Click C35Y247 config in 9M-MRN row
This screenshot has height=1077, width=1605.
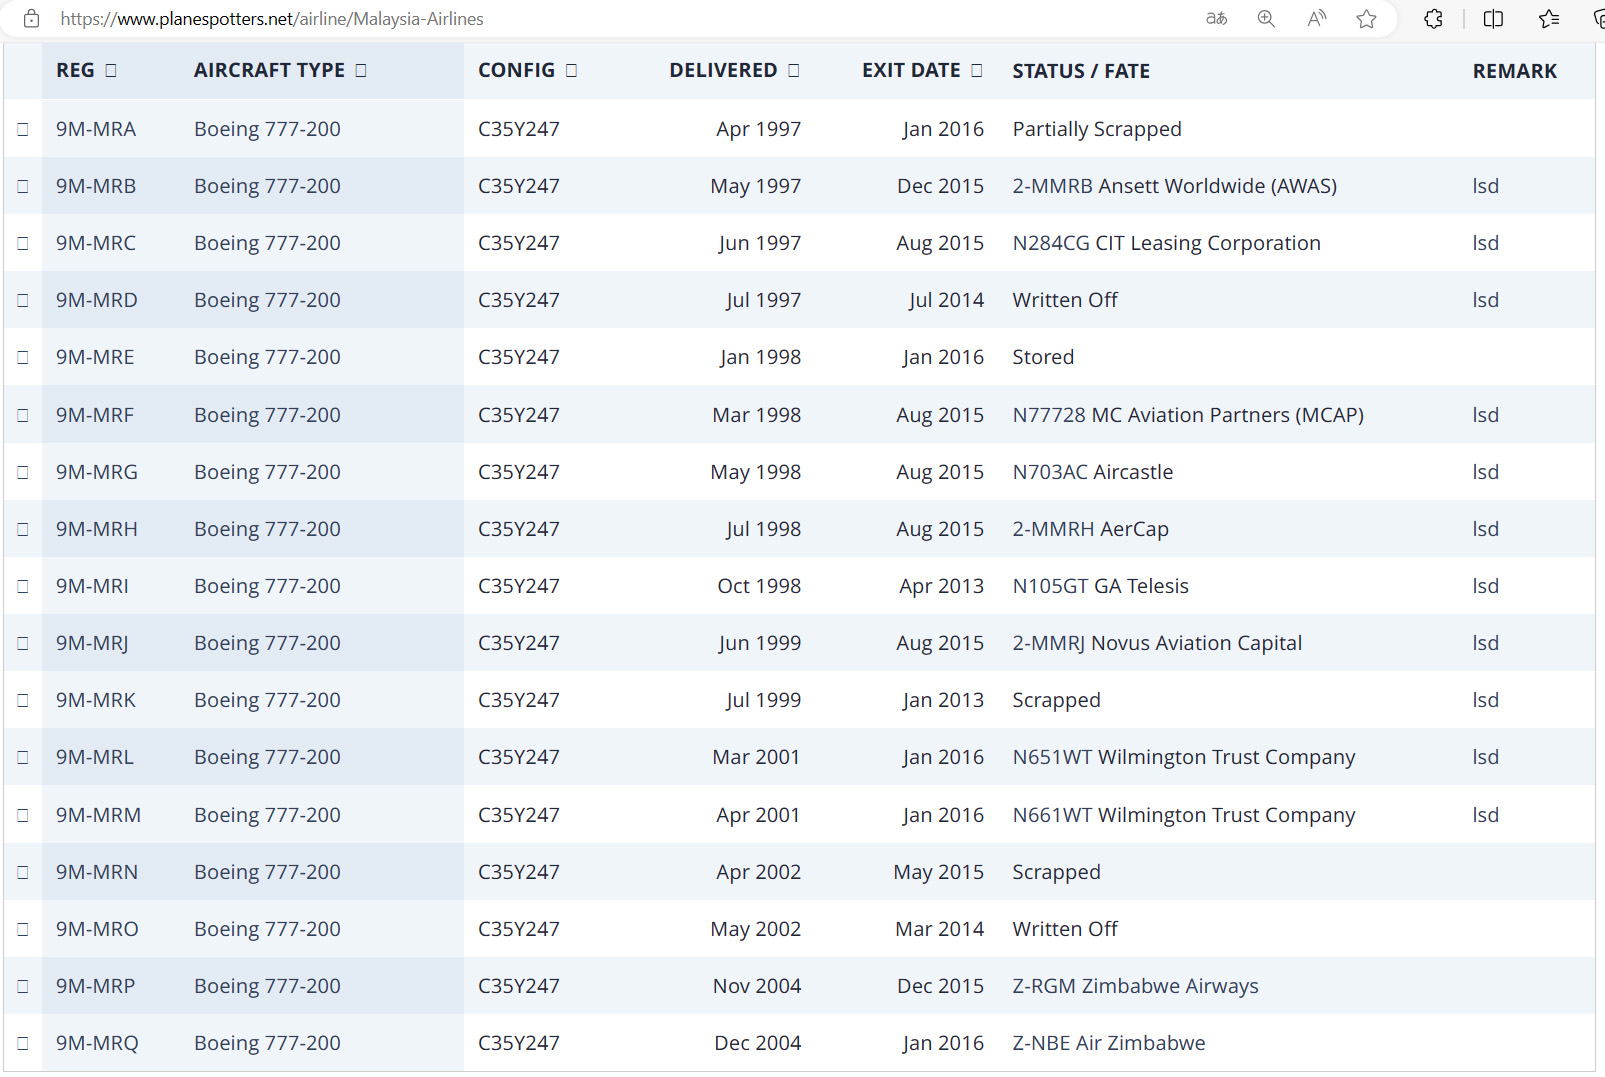(519, 872)
